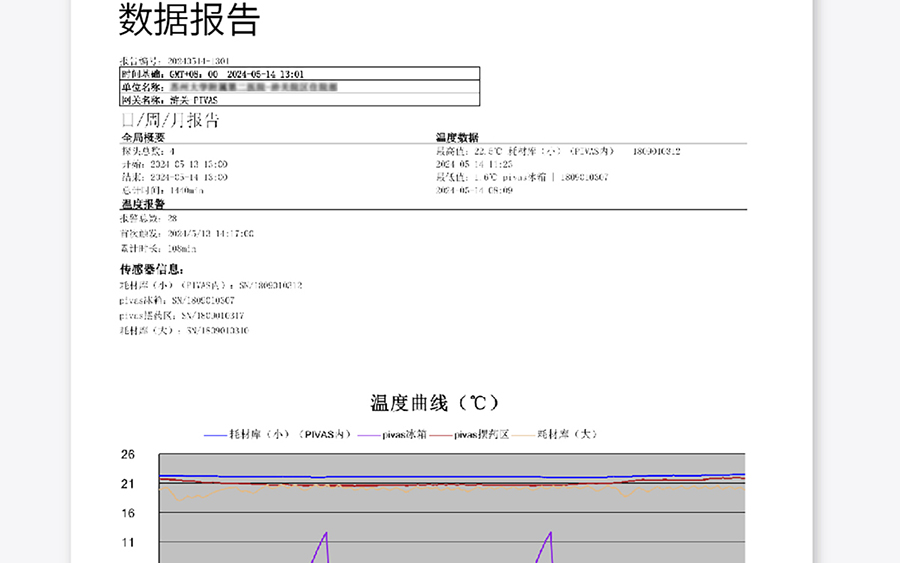Click the 数据报告 main title
This screenshot has height=563, width=900.
pyautogui.click(x=189, y=20)
